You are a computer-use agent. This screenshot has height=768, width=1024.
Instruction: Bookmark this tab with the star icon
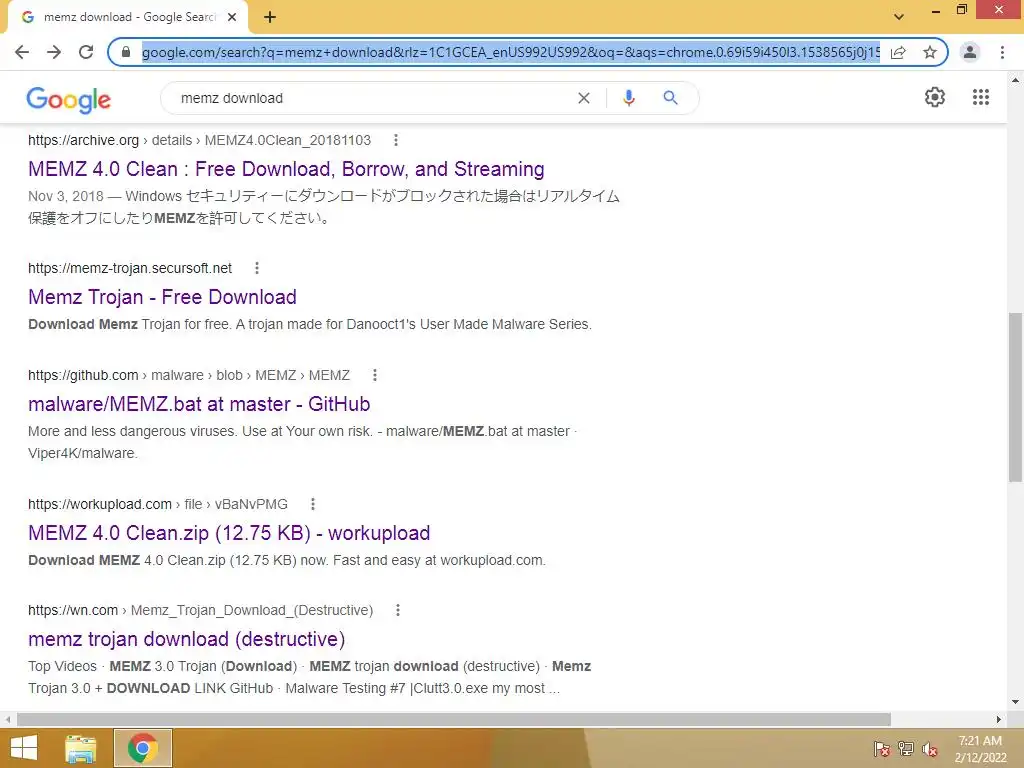[930, 52]
